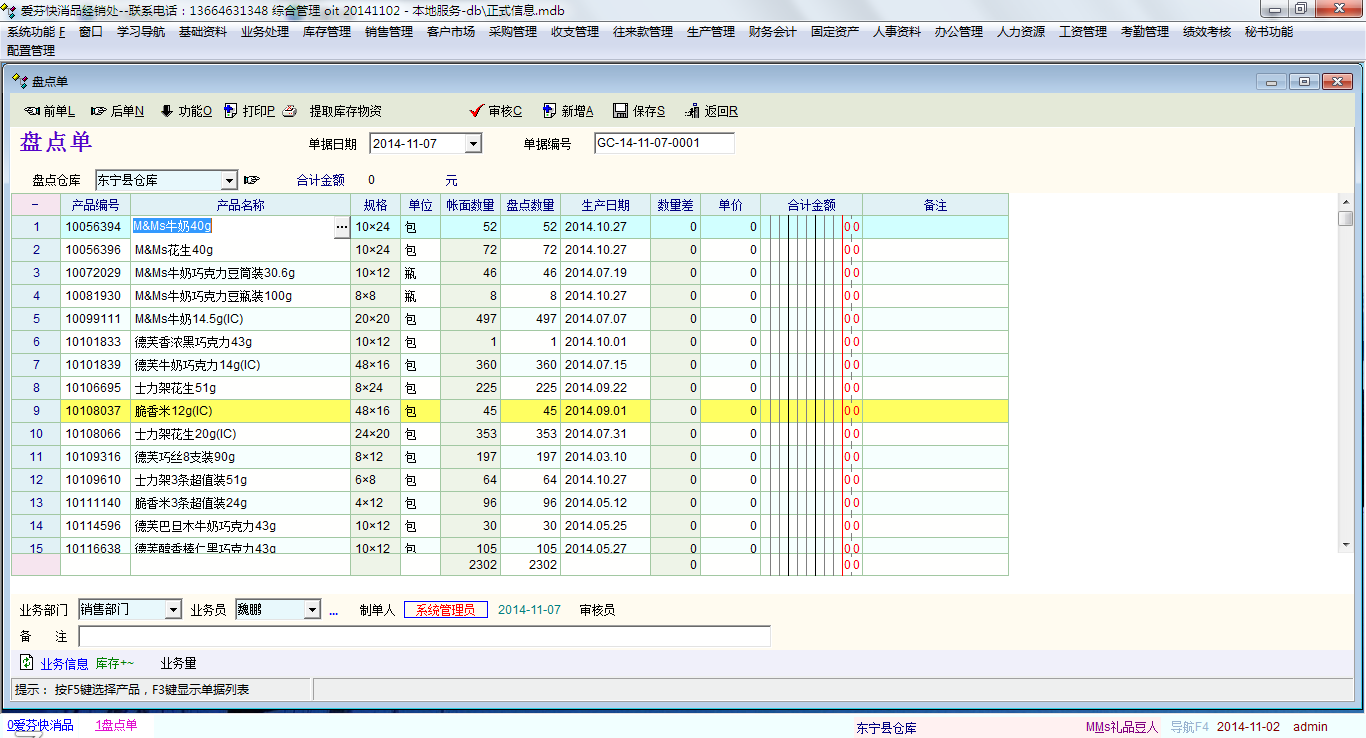The width and height of the screenshot is (1366, 738).
Task: Click the 后单 (next document) toolbar icon
Action: coord(99,111)
